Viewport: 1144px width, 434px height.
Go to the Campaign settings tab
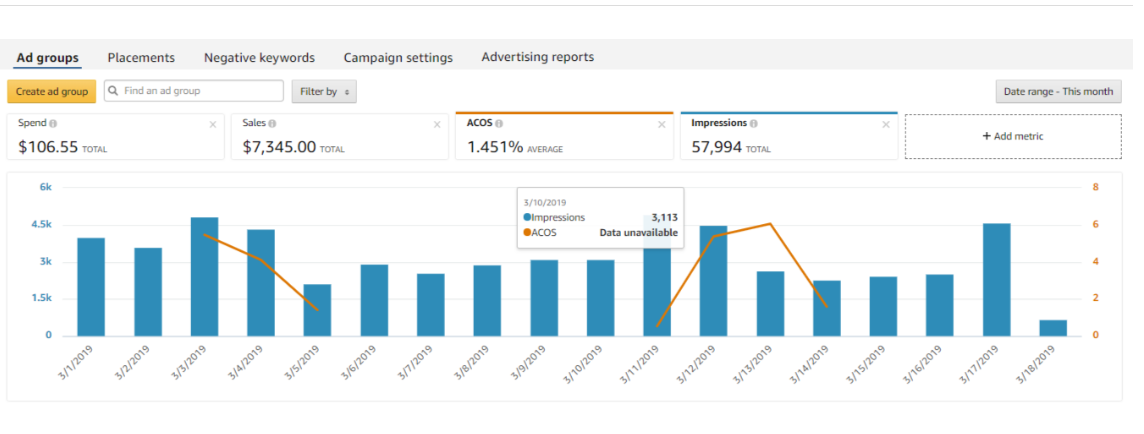tap(398, 58)
